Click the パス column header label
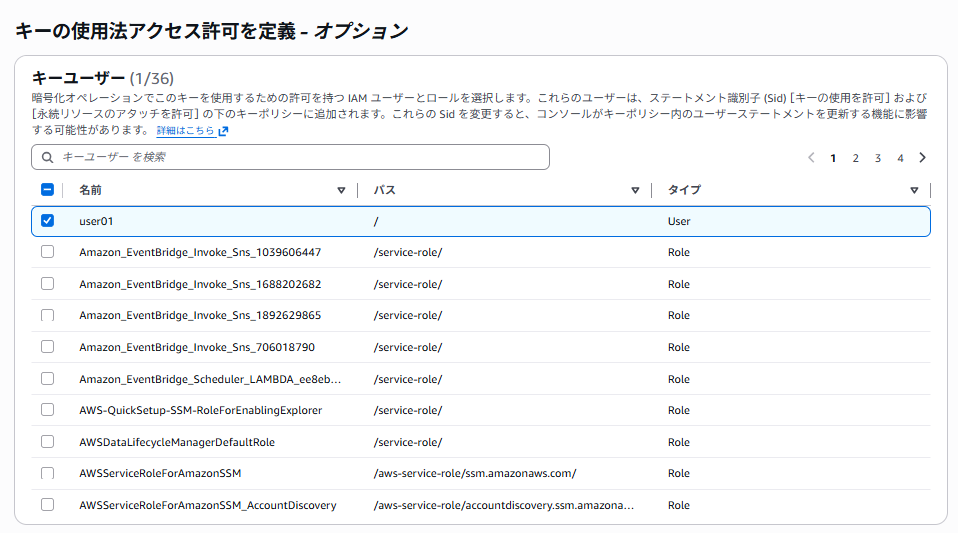Image resolution: width=958 pixels, height=533 pixels. (385, 190)
